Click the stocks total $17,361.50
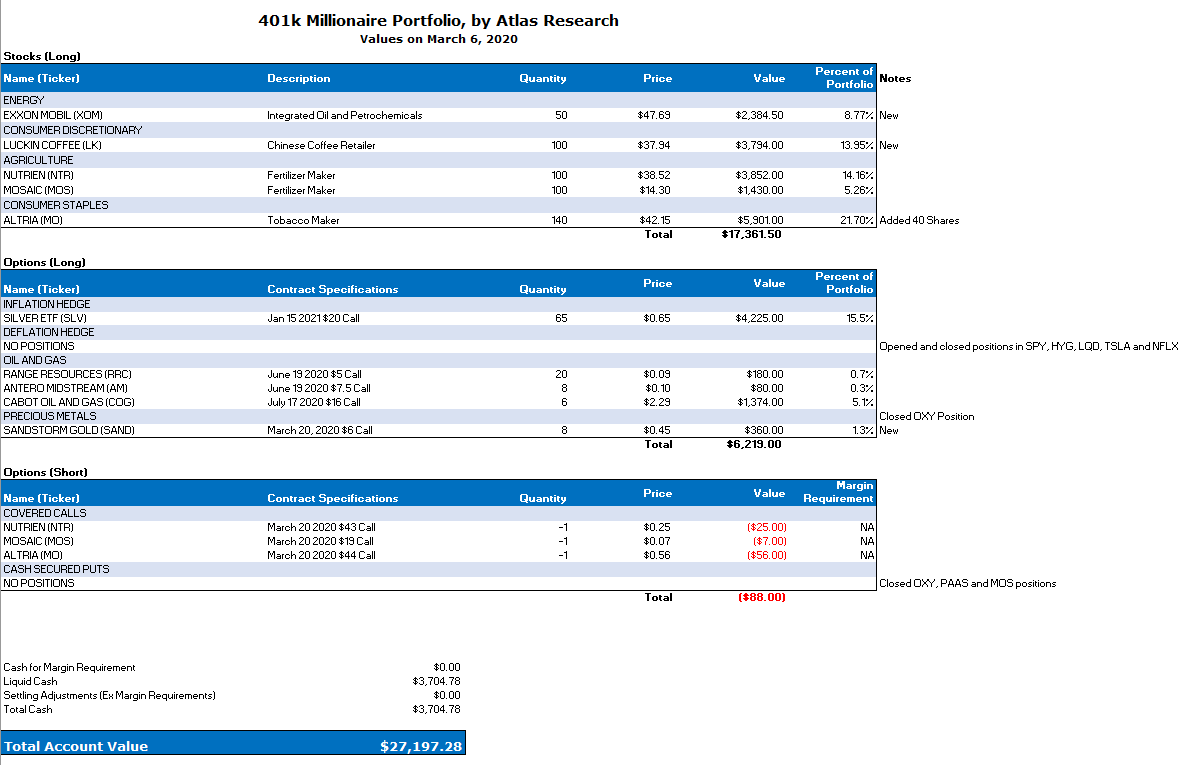This screenshot has height=765, width=1195. click(x=751, y=234)
